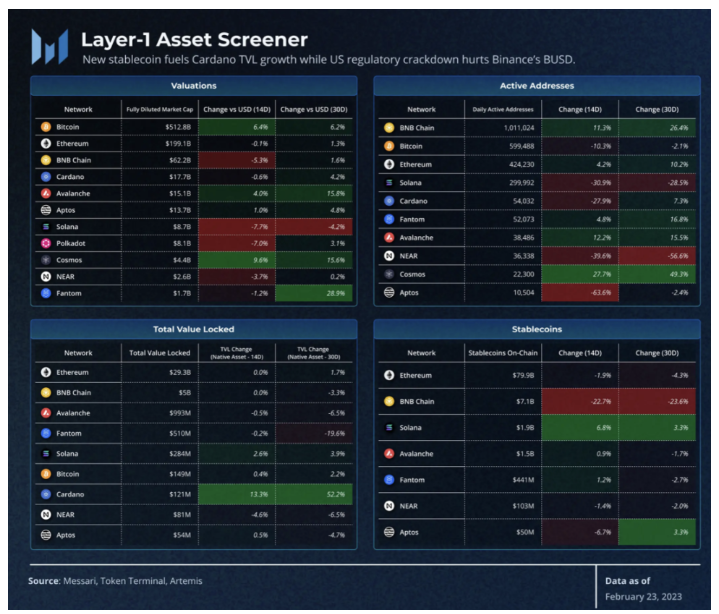Click NEAR stablecoins value $103M
Image resolution: width=719 pixels, height=614 pixels.
click(x=523, y=506)
